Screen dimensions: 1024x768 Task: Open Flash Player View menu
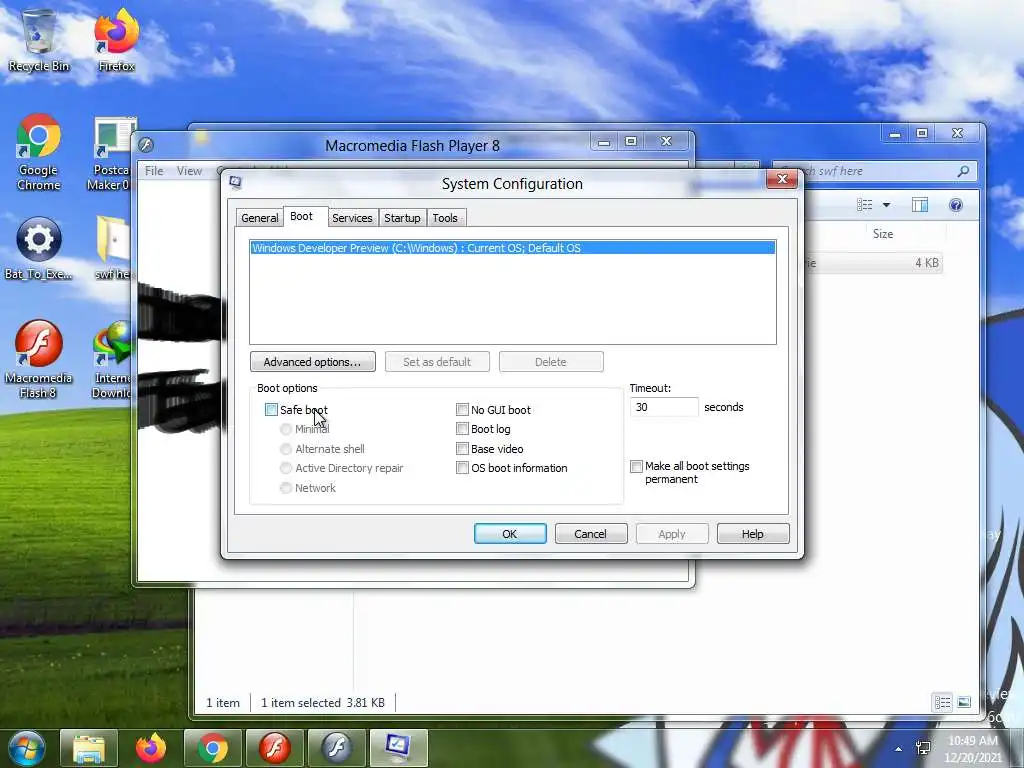pyautogui.click(x=189, y=171)
